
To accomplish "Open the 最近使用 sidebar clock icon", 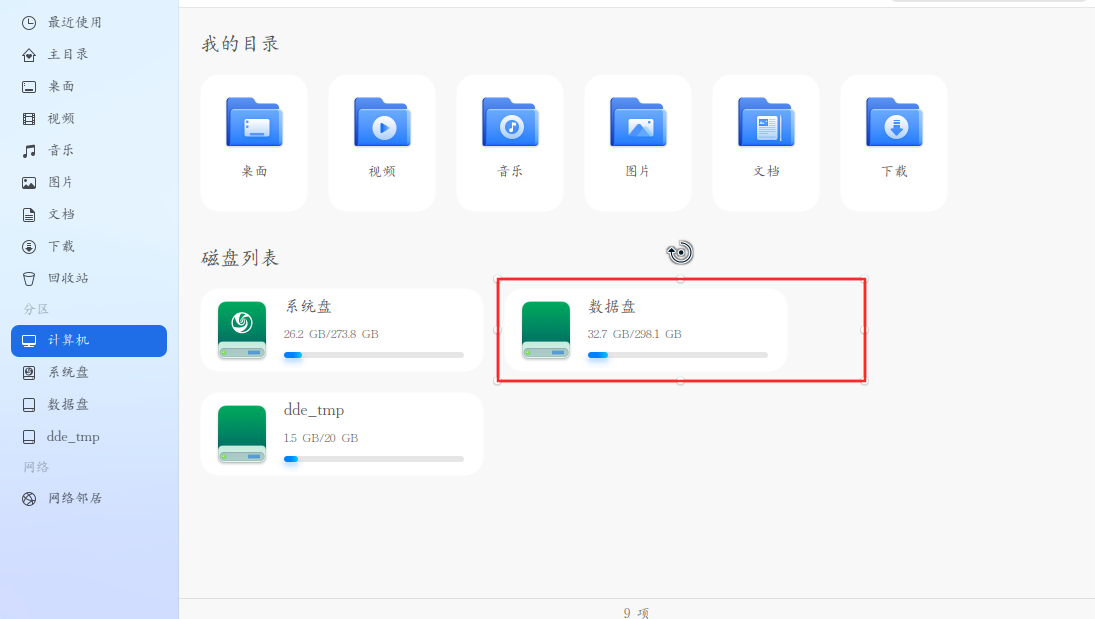I will tap(29, 23).
